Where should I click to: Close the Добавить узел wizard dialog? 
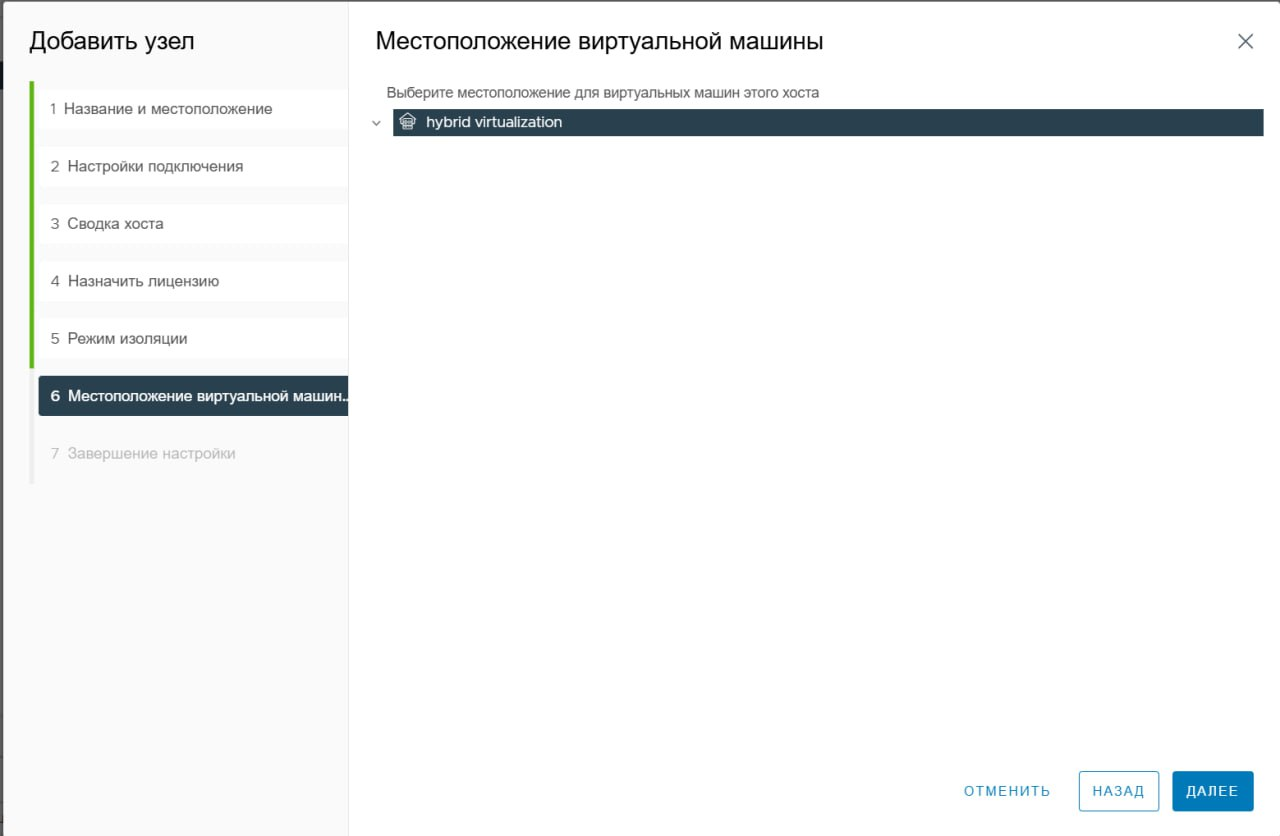pos(1245,41)
